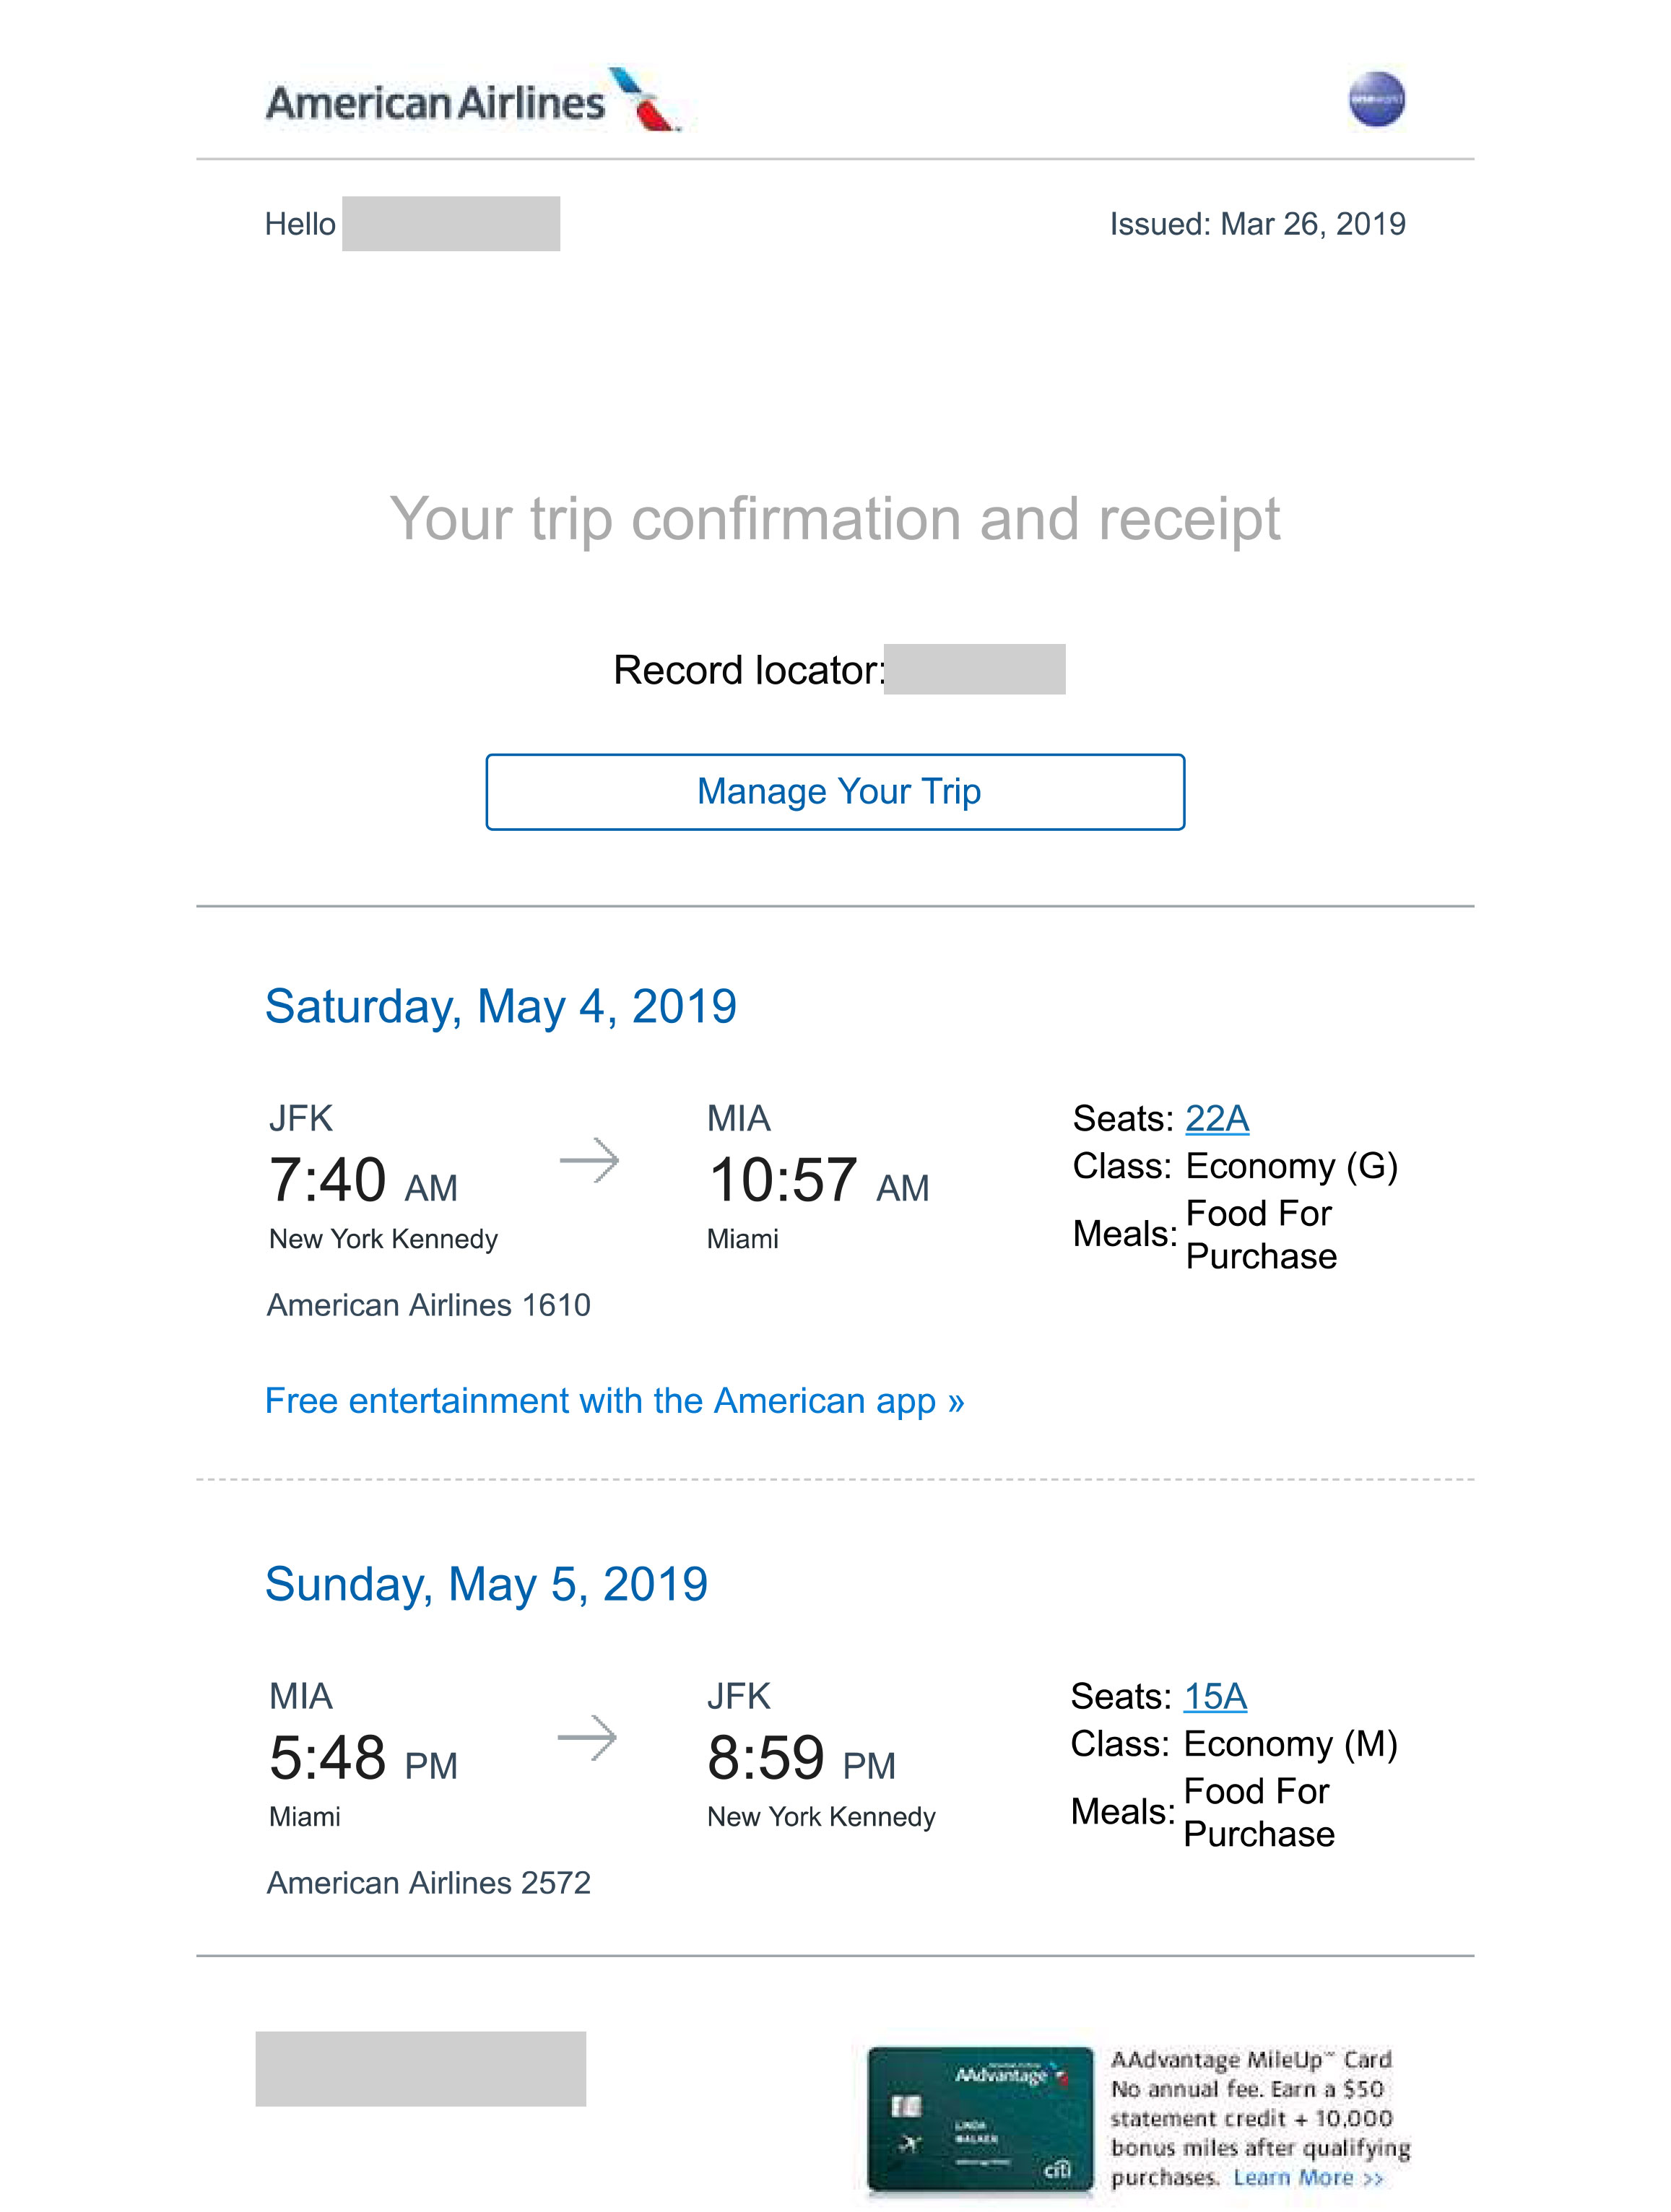Open Free entertainment with the American app link

(x=614, y=1401)
